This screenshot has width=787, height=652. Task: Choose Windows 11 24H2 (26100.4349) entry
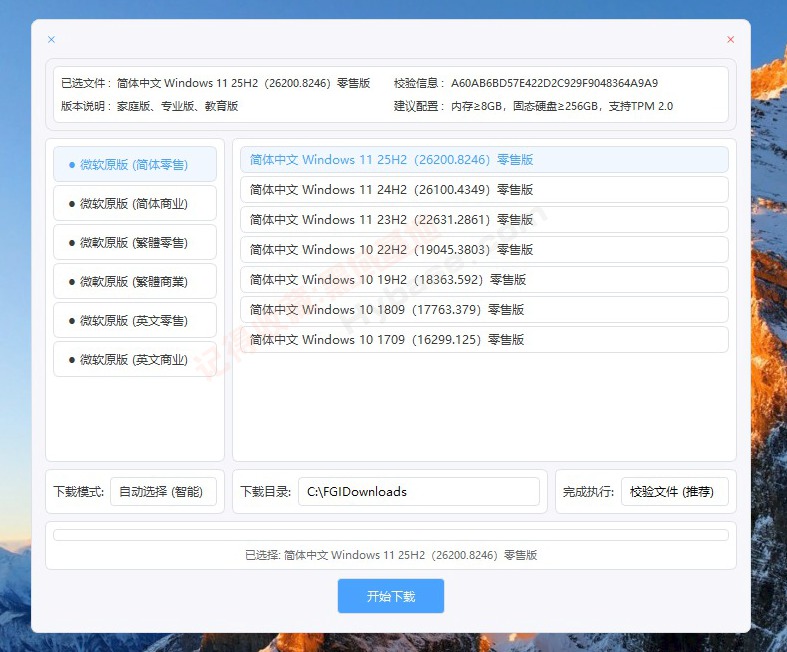pos(484,190)
